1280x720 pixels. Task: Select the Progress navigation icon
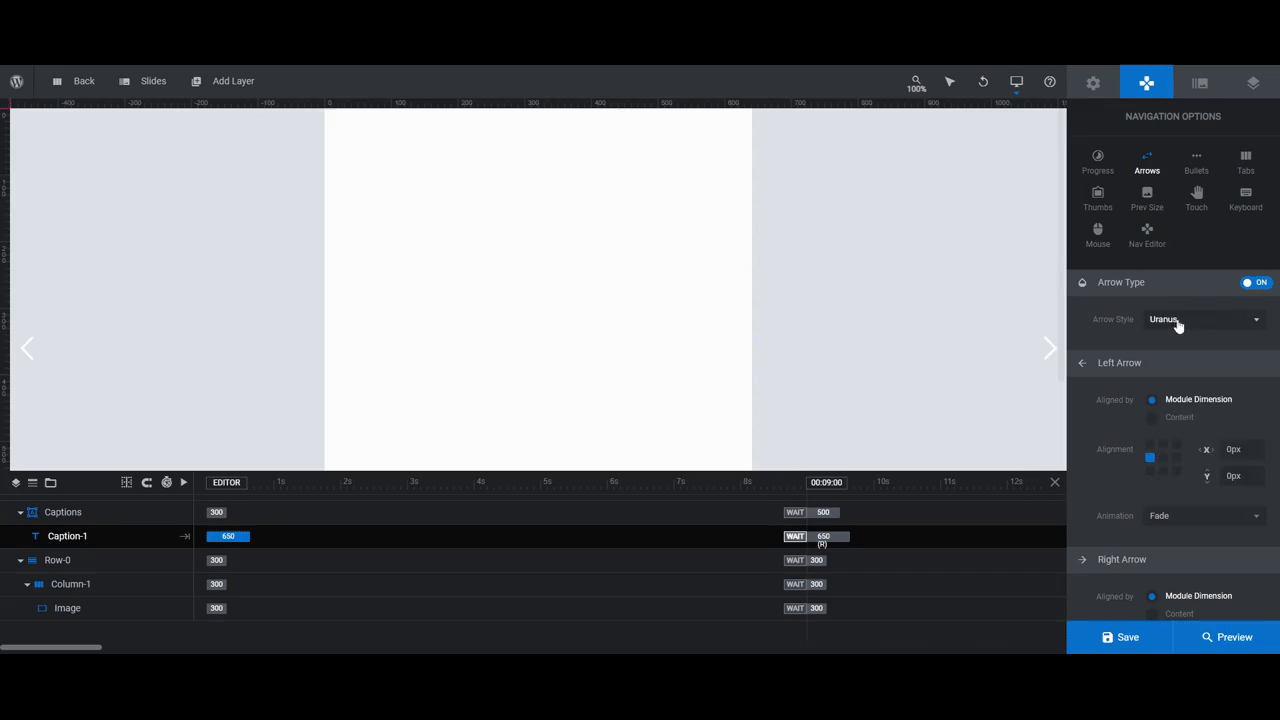click(x=1097, y=161)
